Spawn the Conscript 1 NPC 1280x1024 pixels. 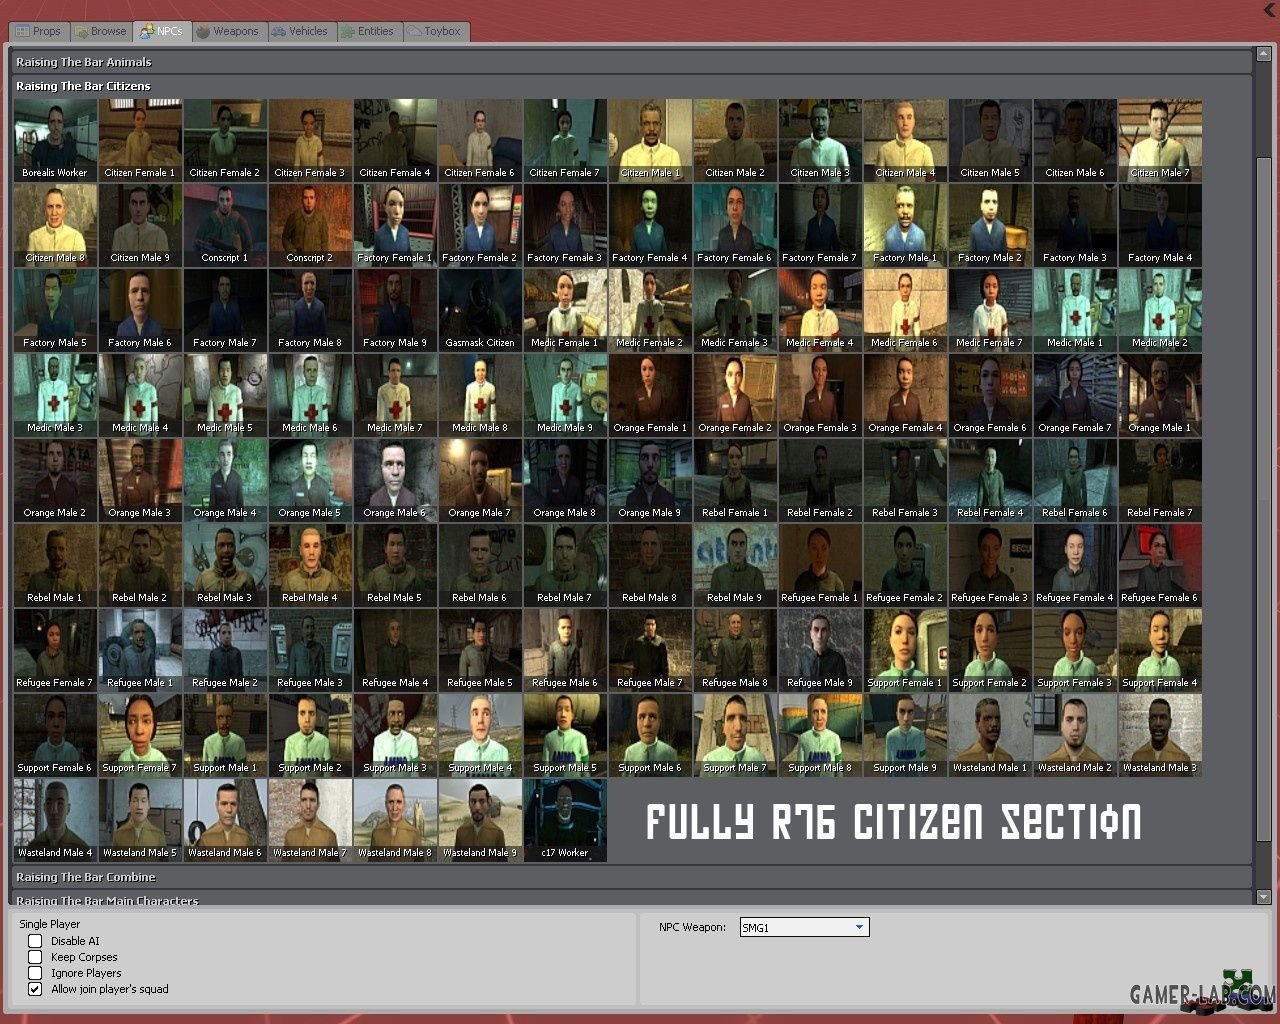pyautogui.click(x=225, y=225)
